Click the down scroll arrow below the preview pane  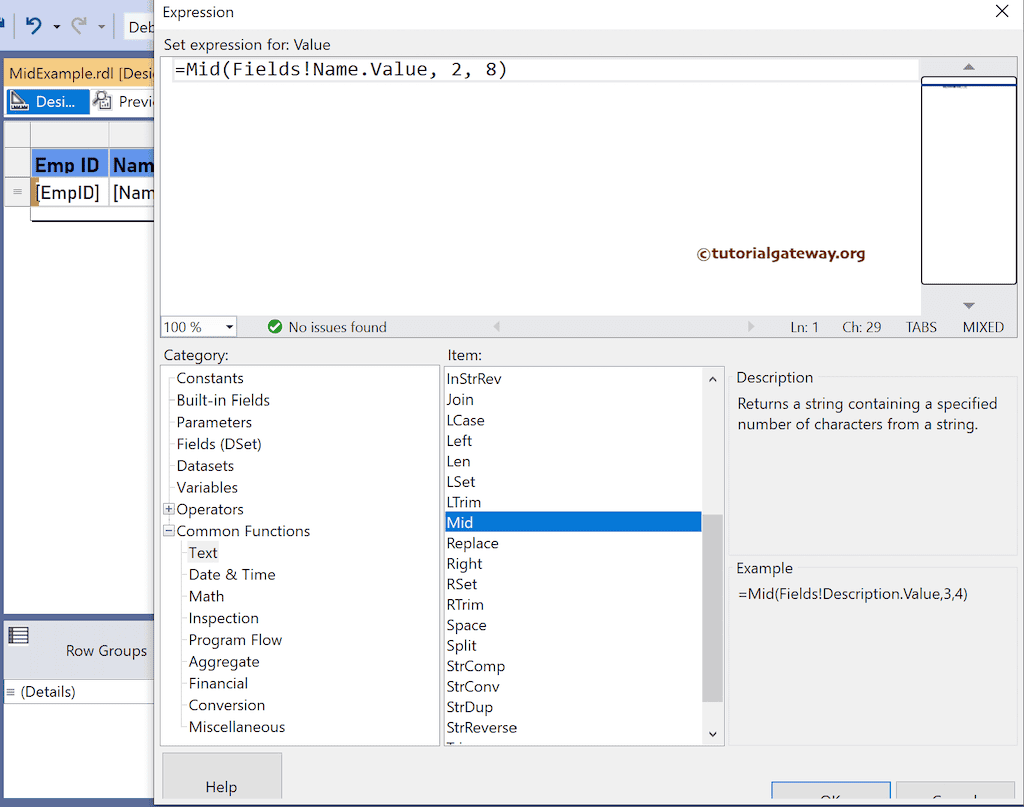point(967,304)
